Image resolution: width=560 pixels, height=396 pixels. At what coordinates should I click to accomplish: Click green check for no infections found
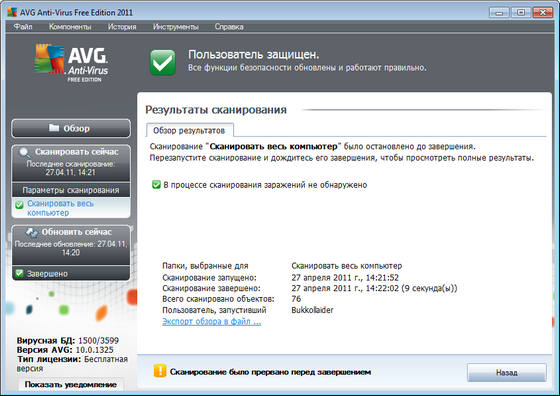156,185
